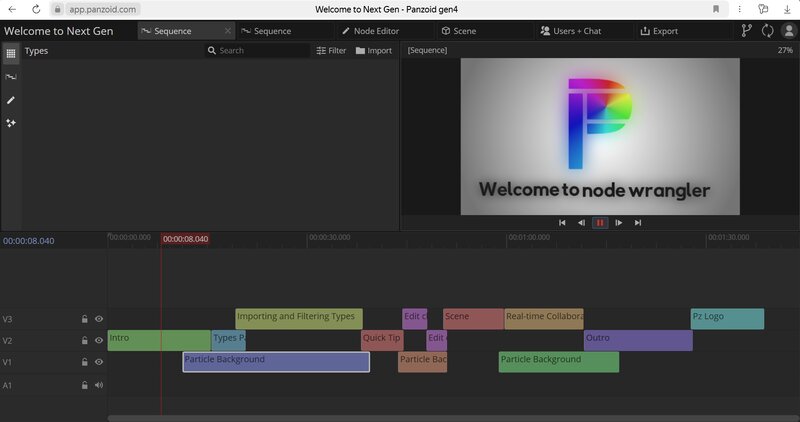Open the Users + Chat tab
Screen dimensions: 800x422
[570, 31]
